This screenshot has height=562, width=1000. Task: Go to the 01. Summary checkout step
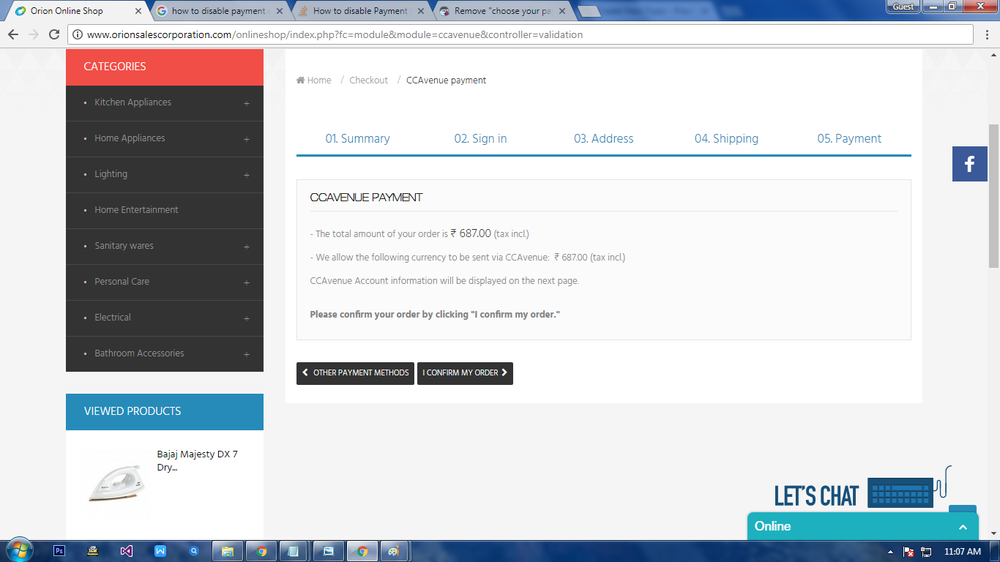tap(357, 138)
